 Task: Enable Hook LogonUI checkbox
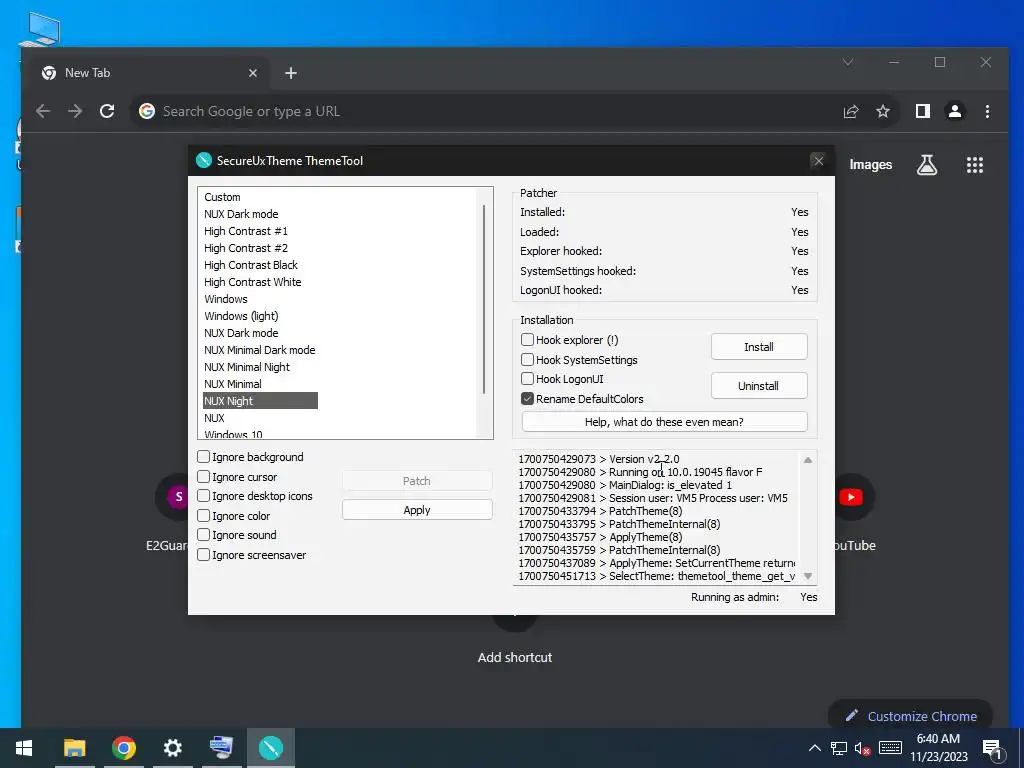pos(528,379)
